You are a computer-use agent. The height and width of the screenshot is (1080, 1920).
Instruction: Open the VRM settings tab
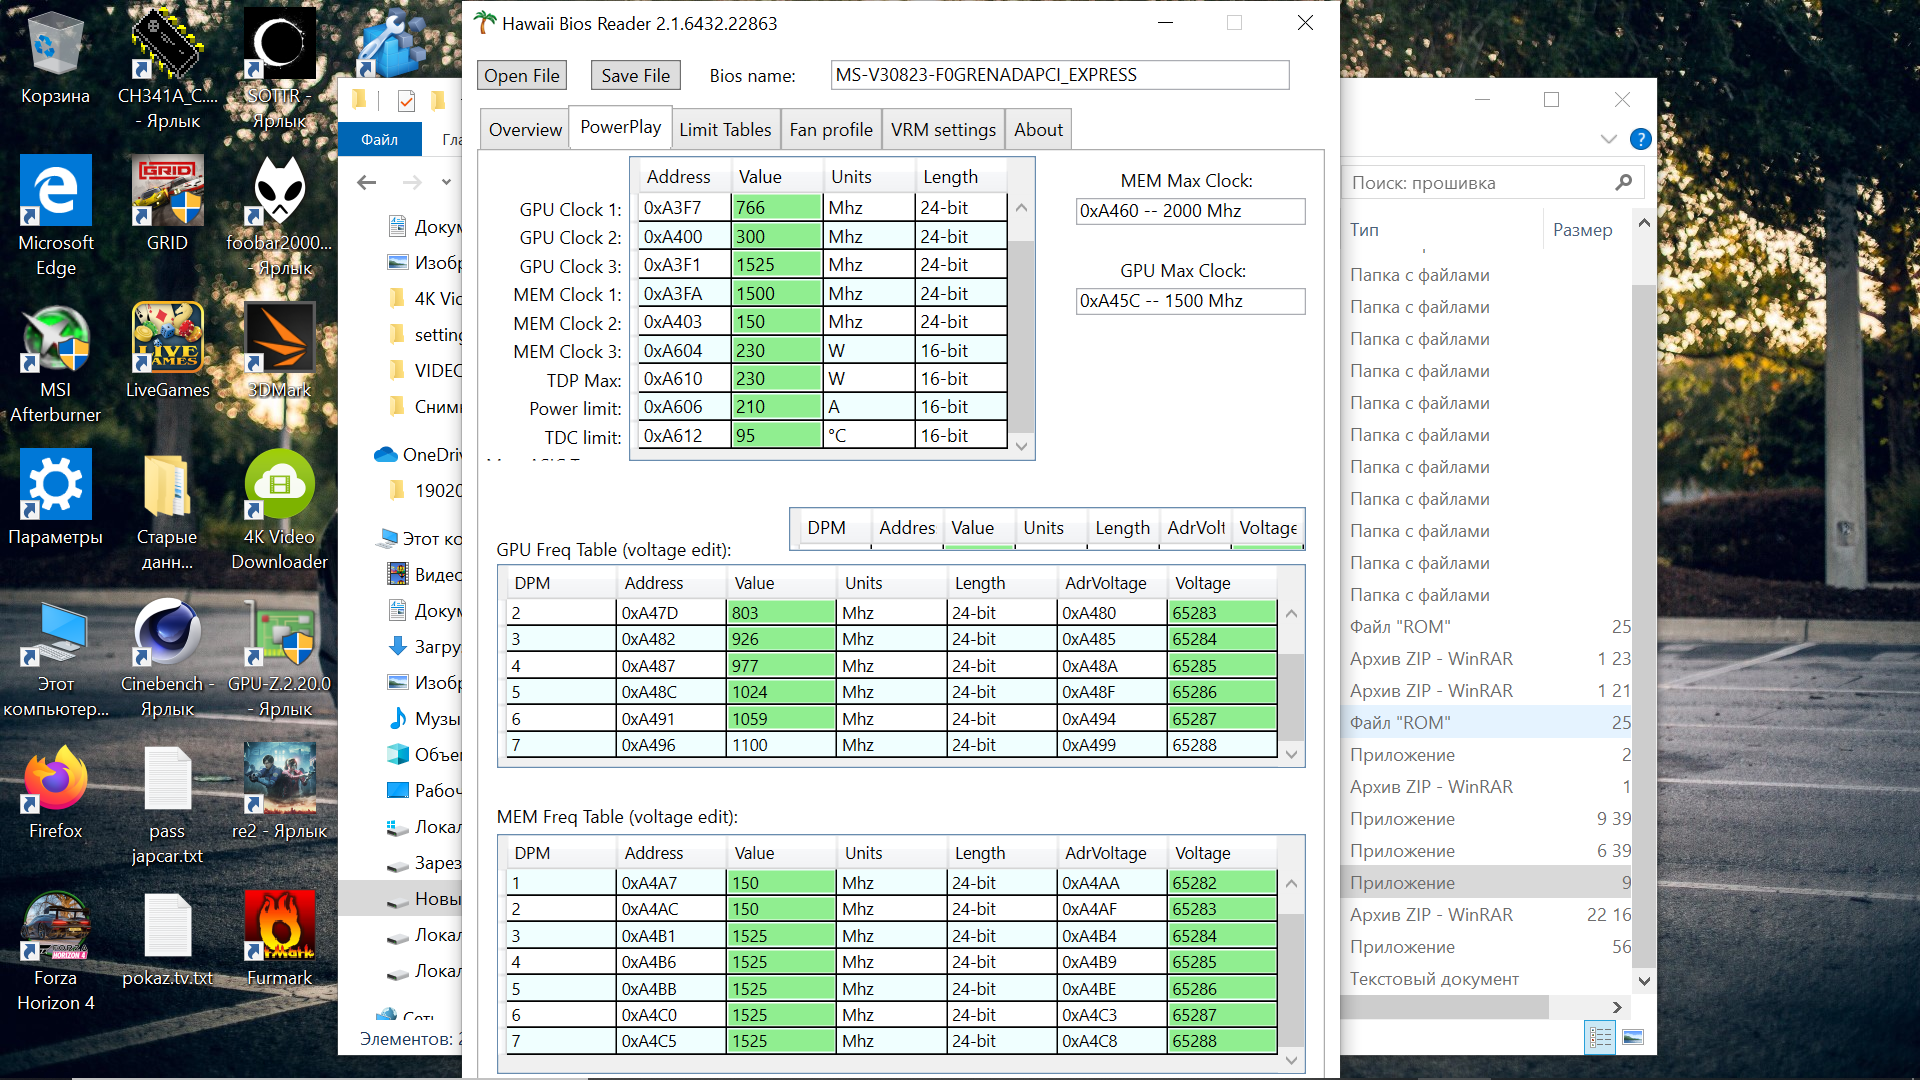(942, 129)
